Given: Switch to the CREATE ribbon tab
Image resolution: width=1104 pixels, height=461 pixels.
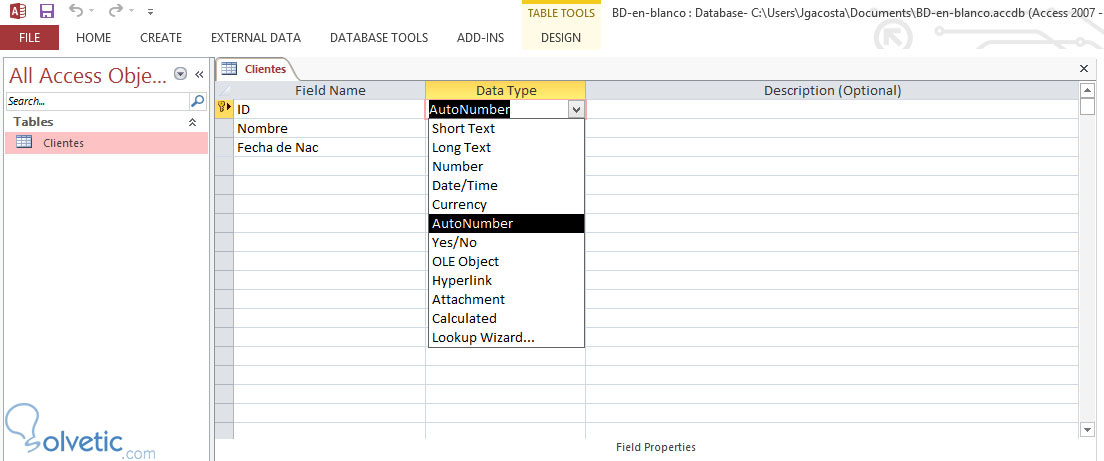Looking at the screenshot, I should 161,38.
